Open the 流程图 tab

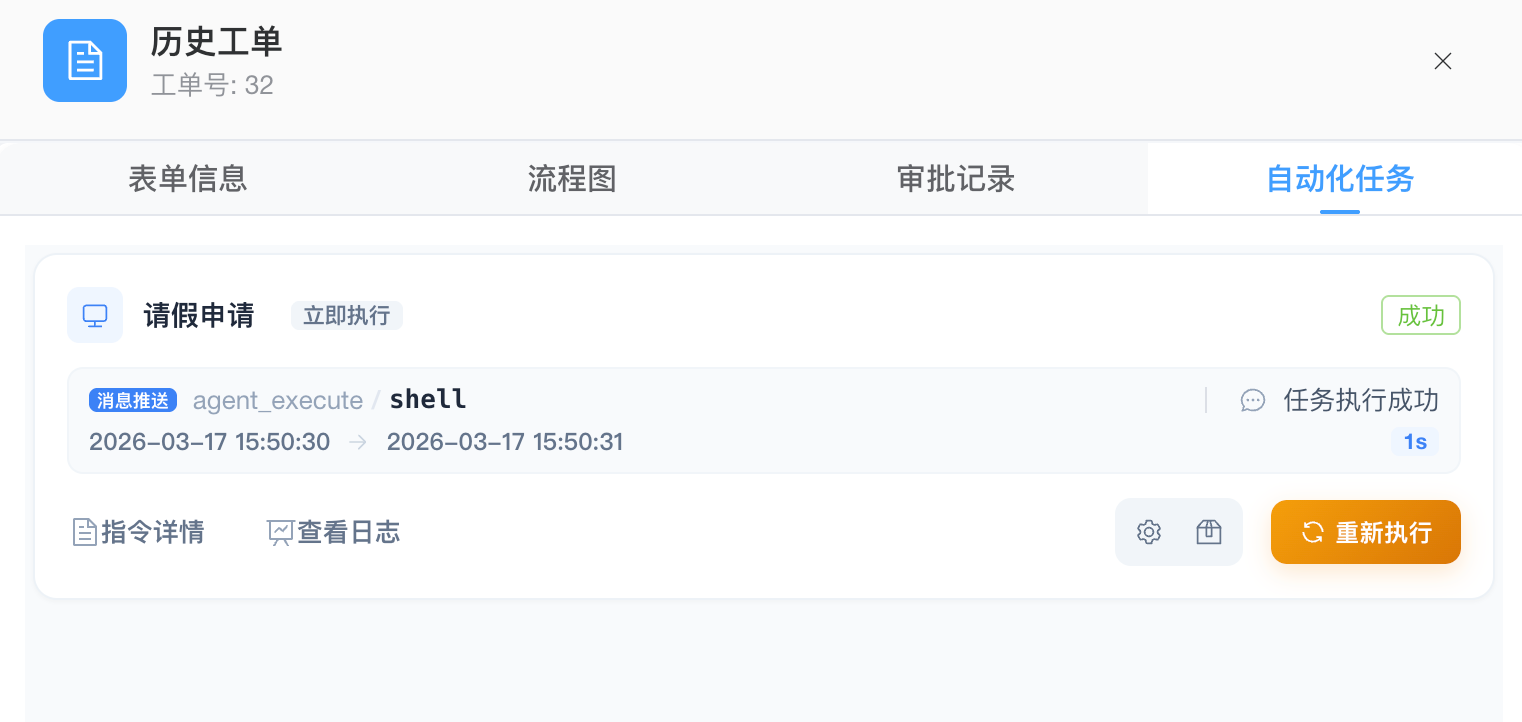pos(571,178)
